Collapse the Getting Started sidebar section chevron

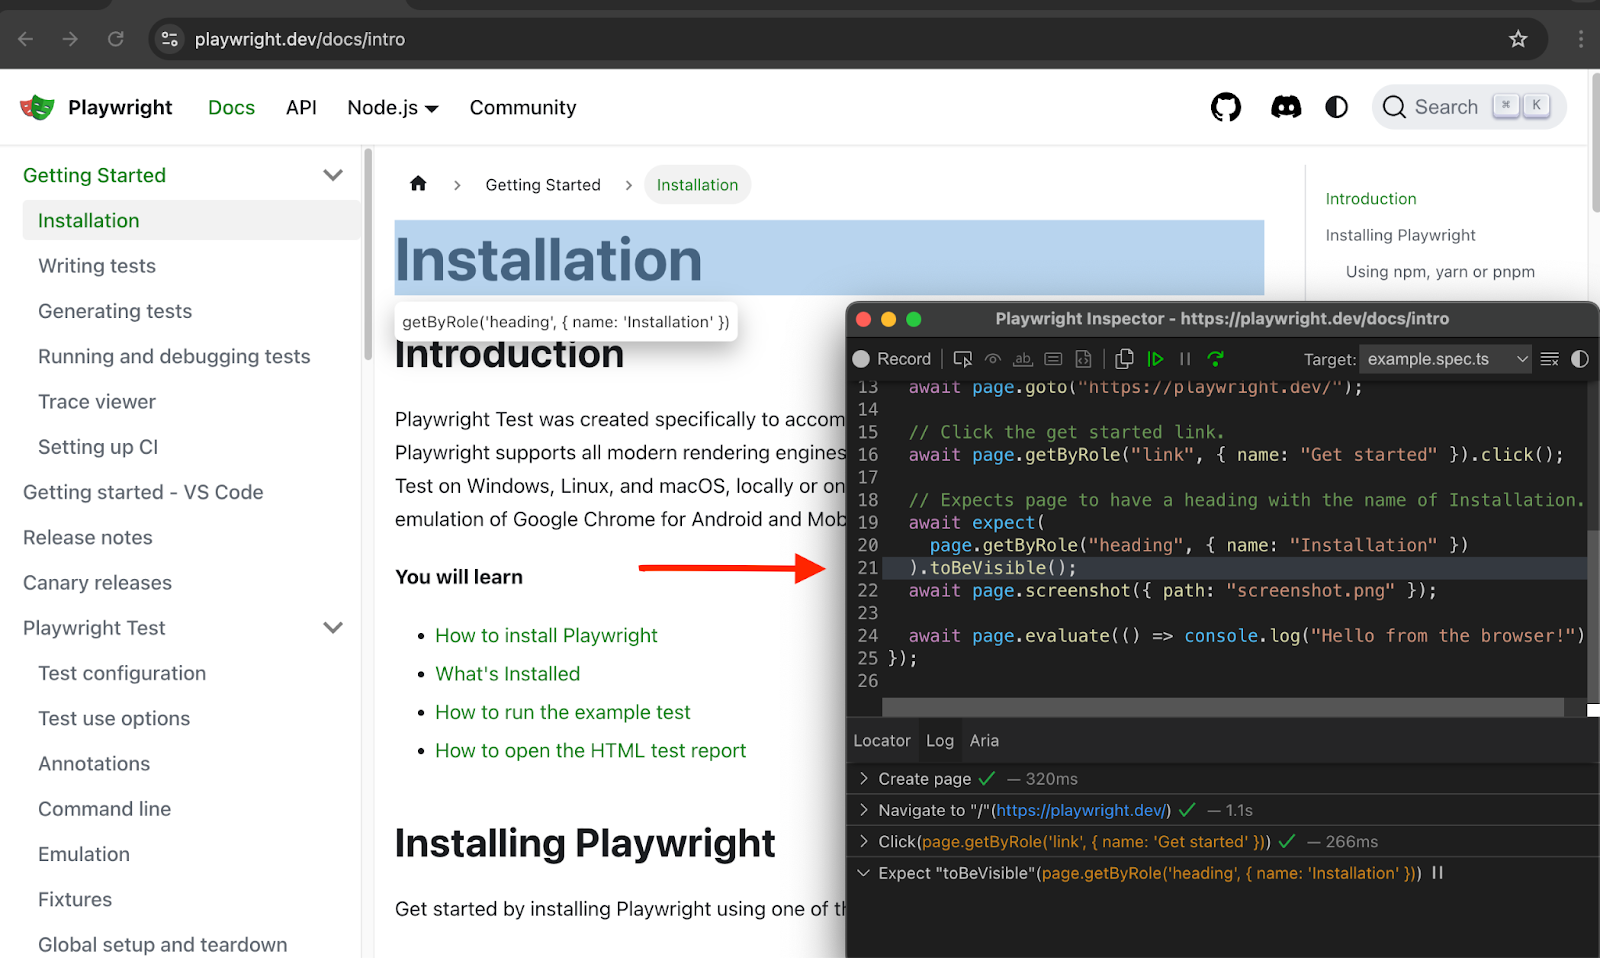[333, 175]
